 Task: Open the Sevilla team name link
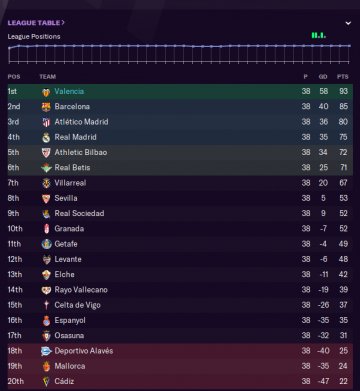(x=66, y=198)
